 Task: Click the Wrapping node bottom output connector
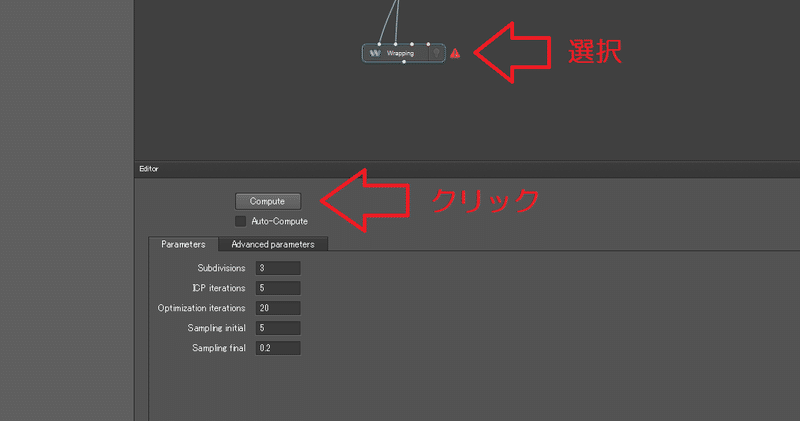tap(404, 62)
